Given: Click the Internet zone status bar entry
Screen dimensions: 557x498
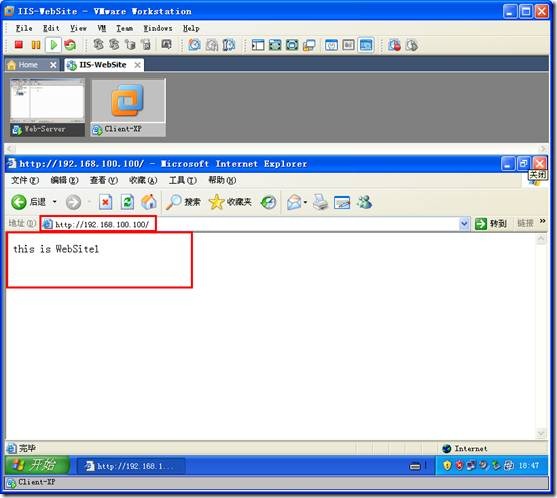Looking at the screenshot, I should 465,449.
